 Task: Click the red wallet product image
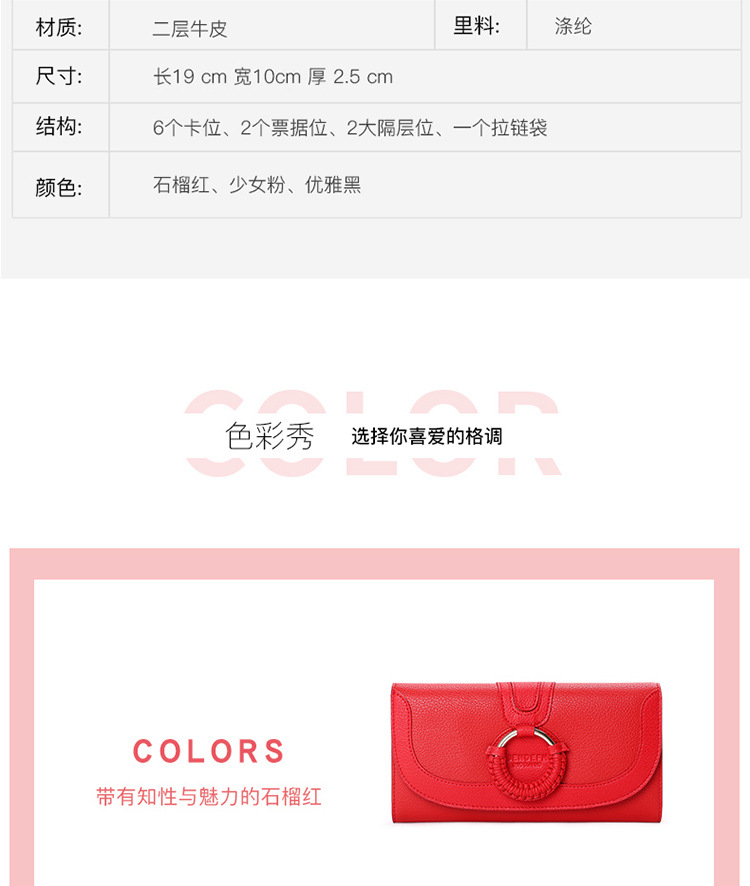(x=526, y=753)
